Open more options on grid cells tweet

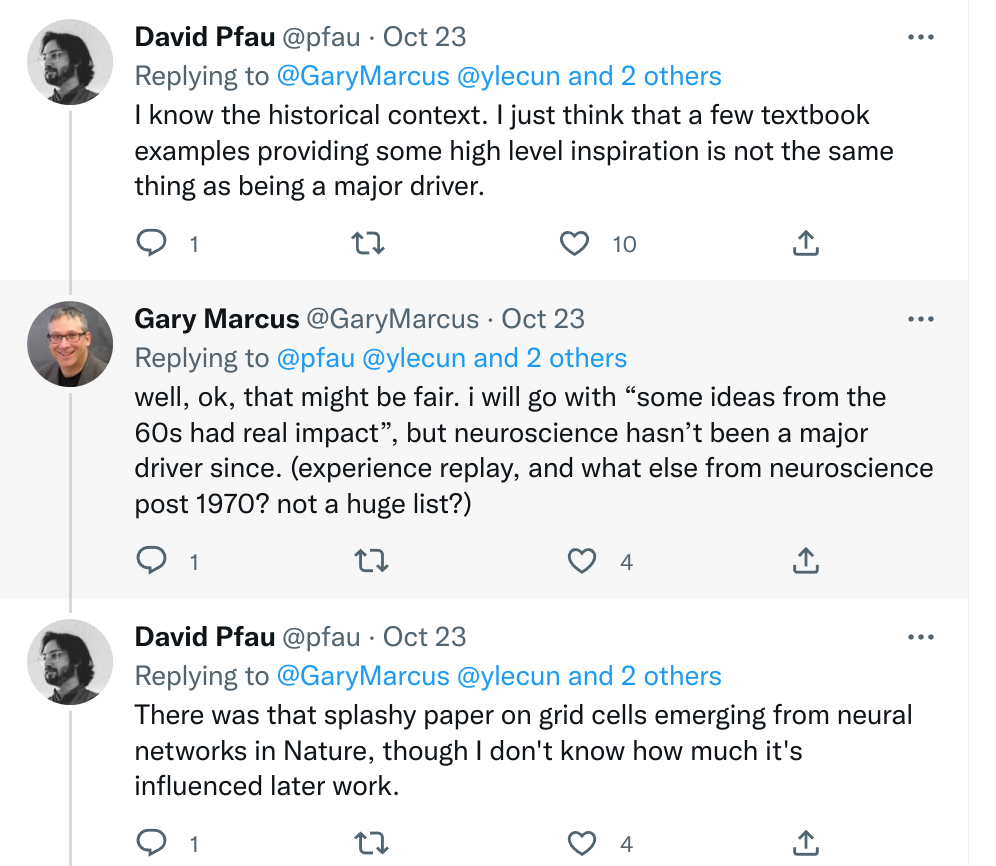click(x=919, y=637)
